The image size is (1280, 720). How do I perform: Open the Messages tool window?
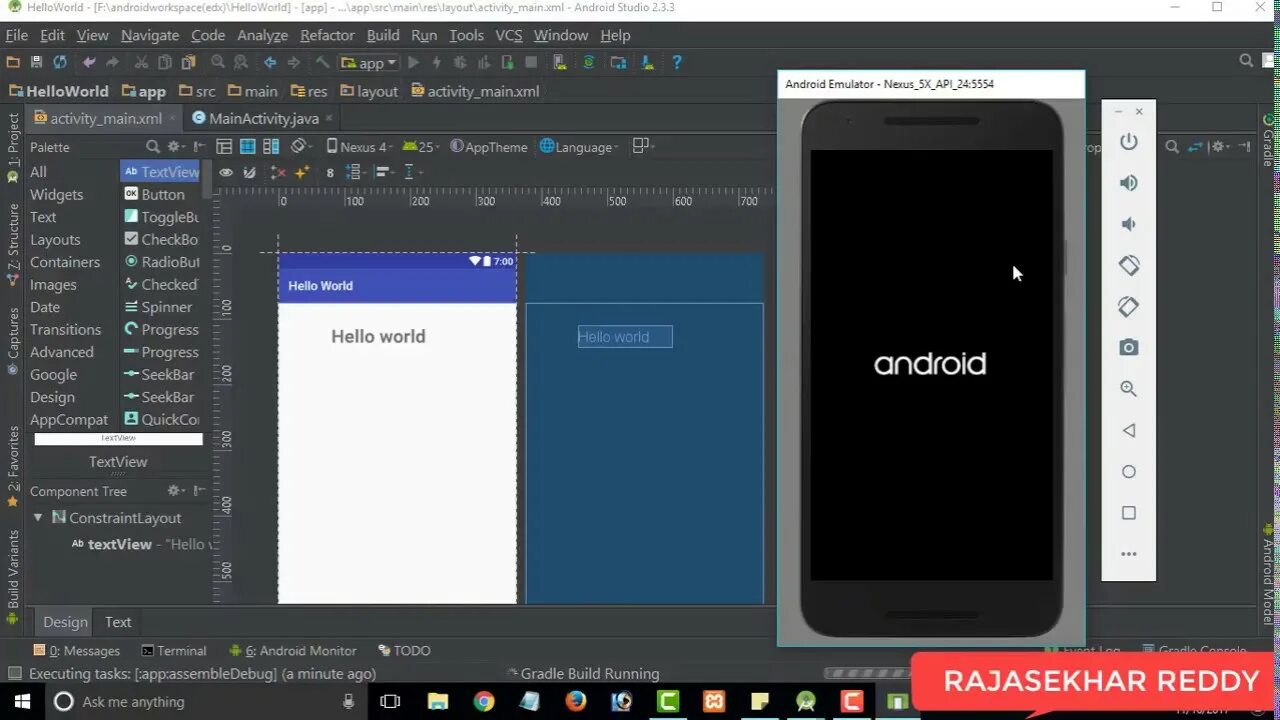pos(77,651)
